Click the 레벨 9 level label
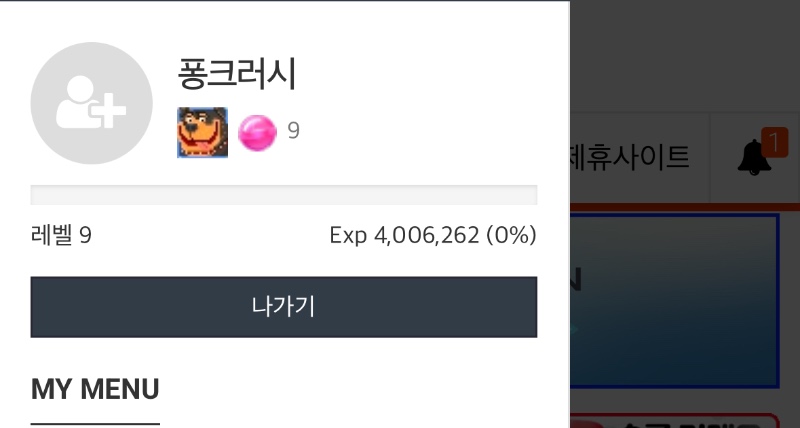Image resolution: width=800 pixels, height=428 pixels. point(61,236)
